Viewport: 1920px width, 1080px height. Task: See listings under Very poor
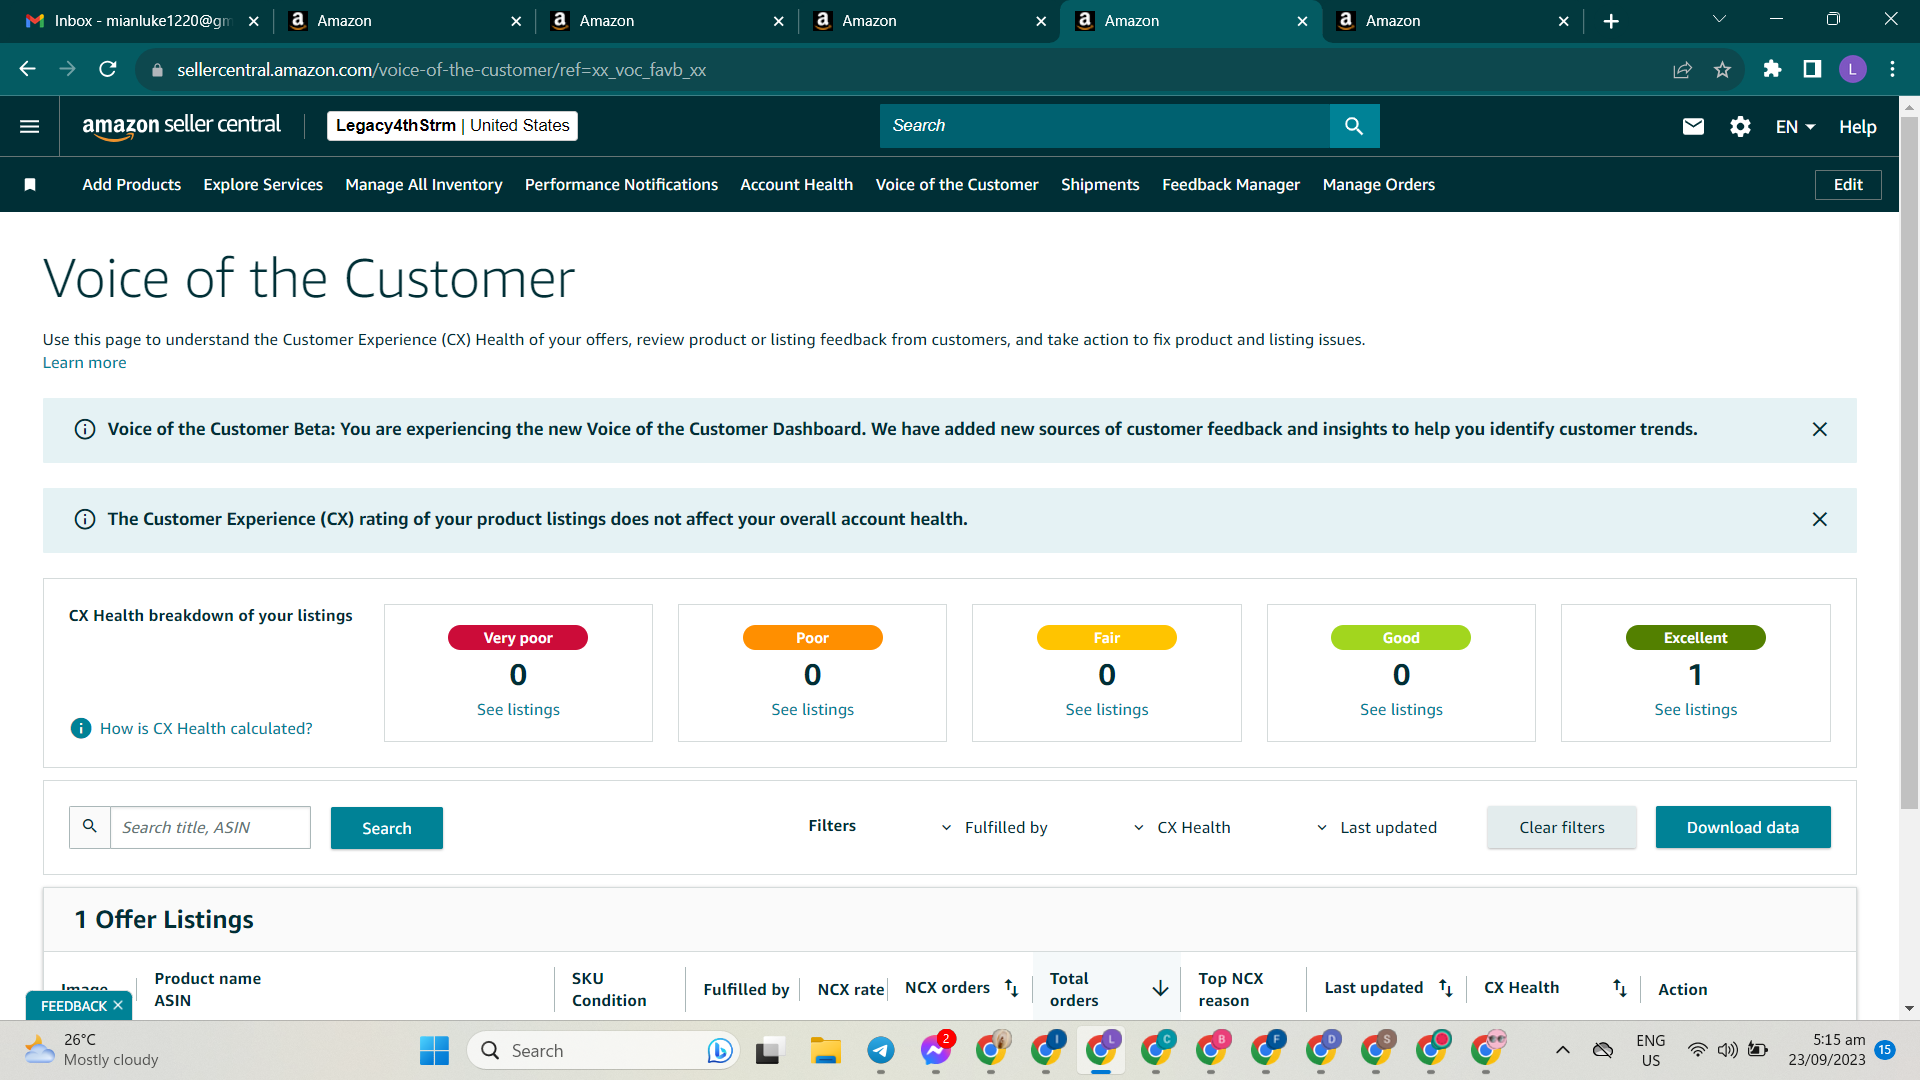[x=518, y=709]
